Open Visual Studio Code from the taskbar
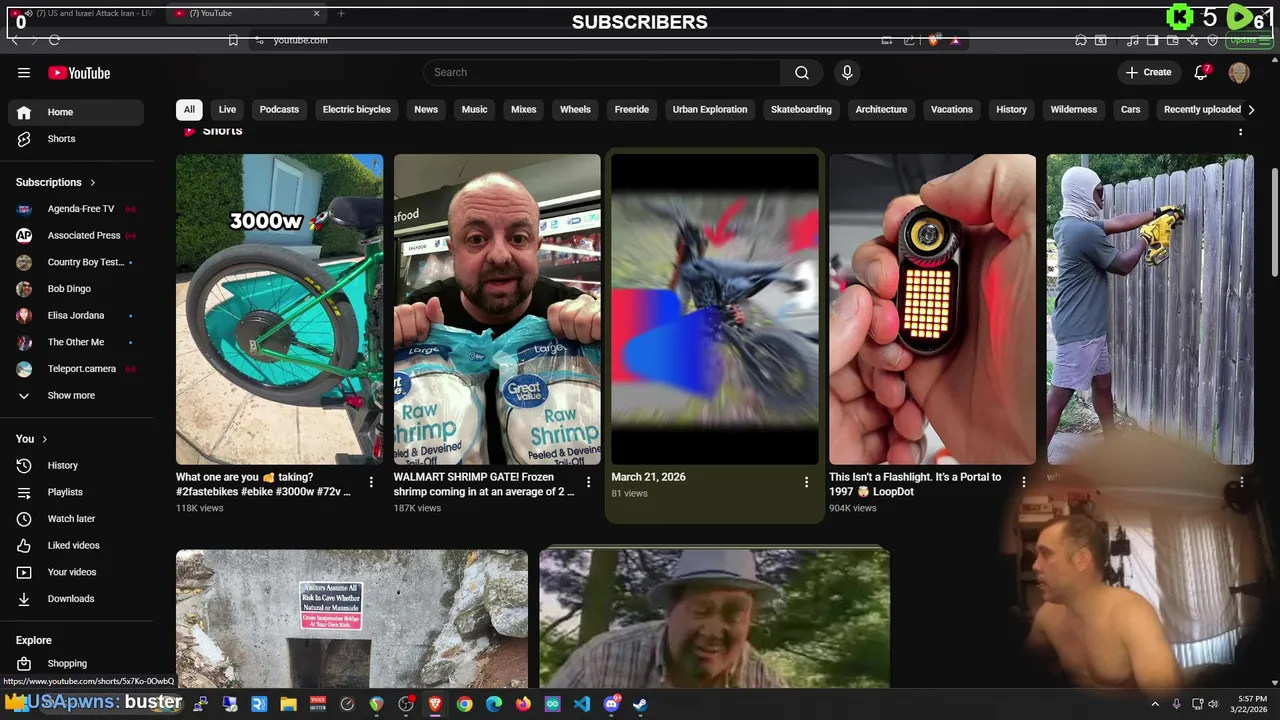 point(582,704)
